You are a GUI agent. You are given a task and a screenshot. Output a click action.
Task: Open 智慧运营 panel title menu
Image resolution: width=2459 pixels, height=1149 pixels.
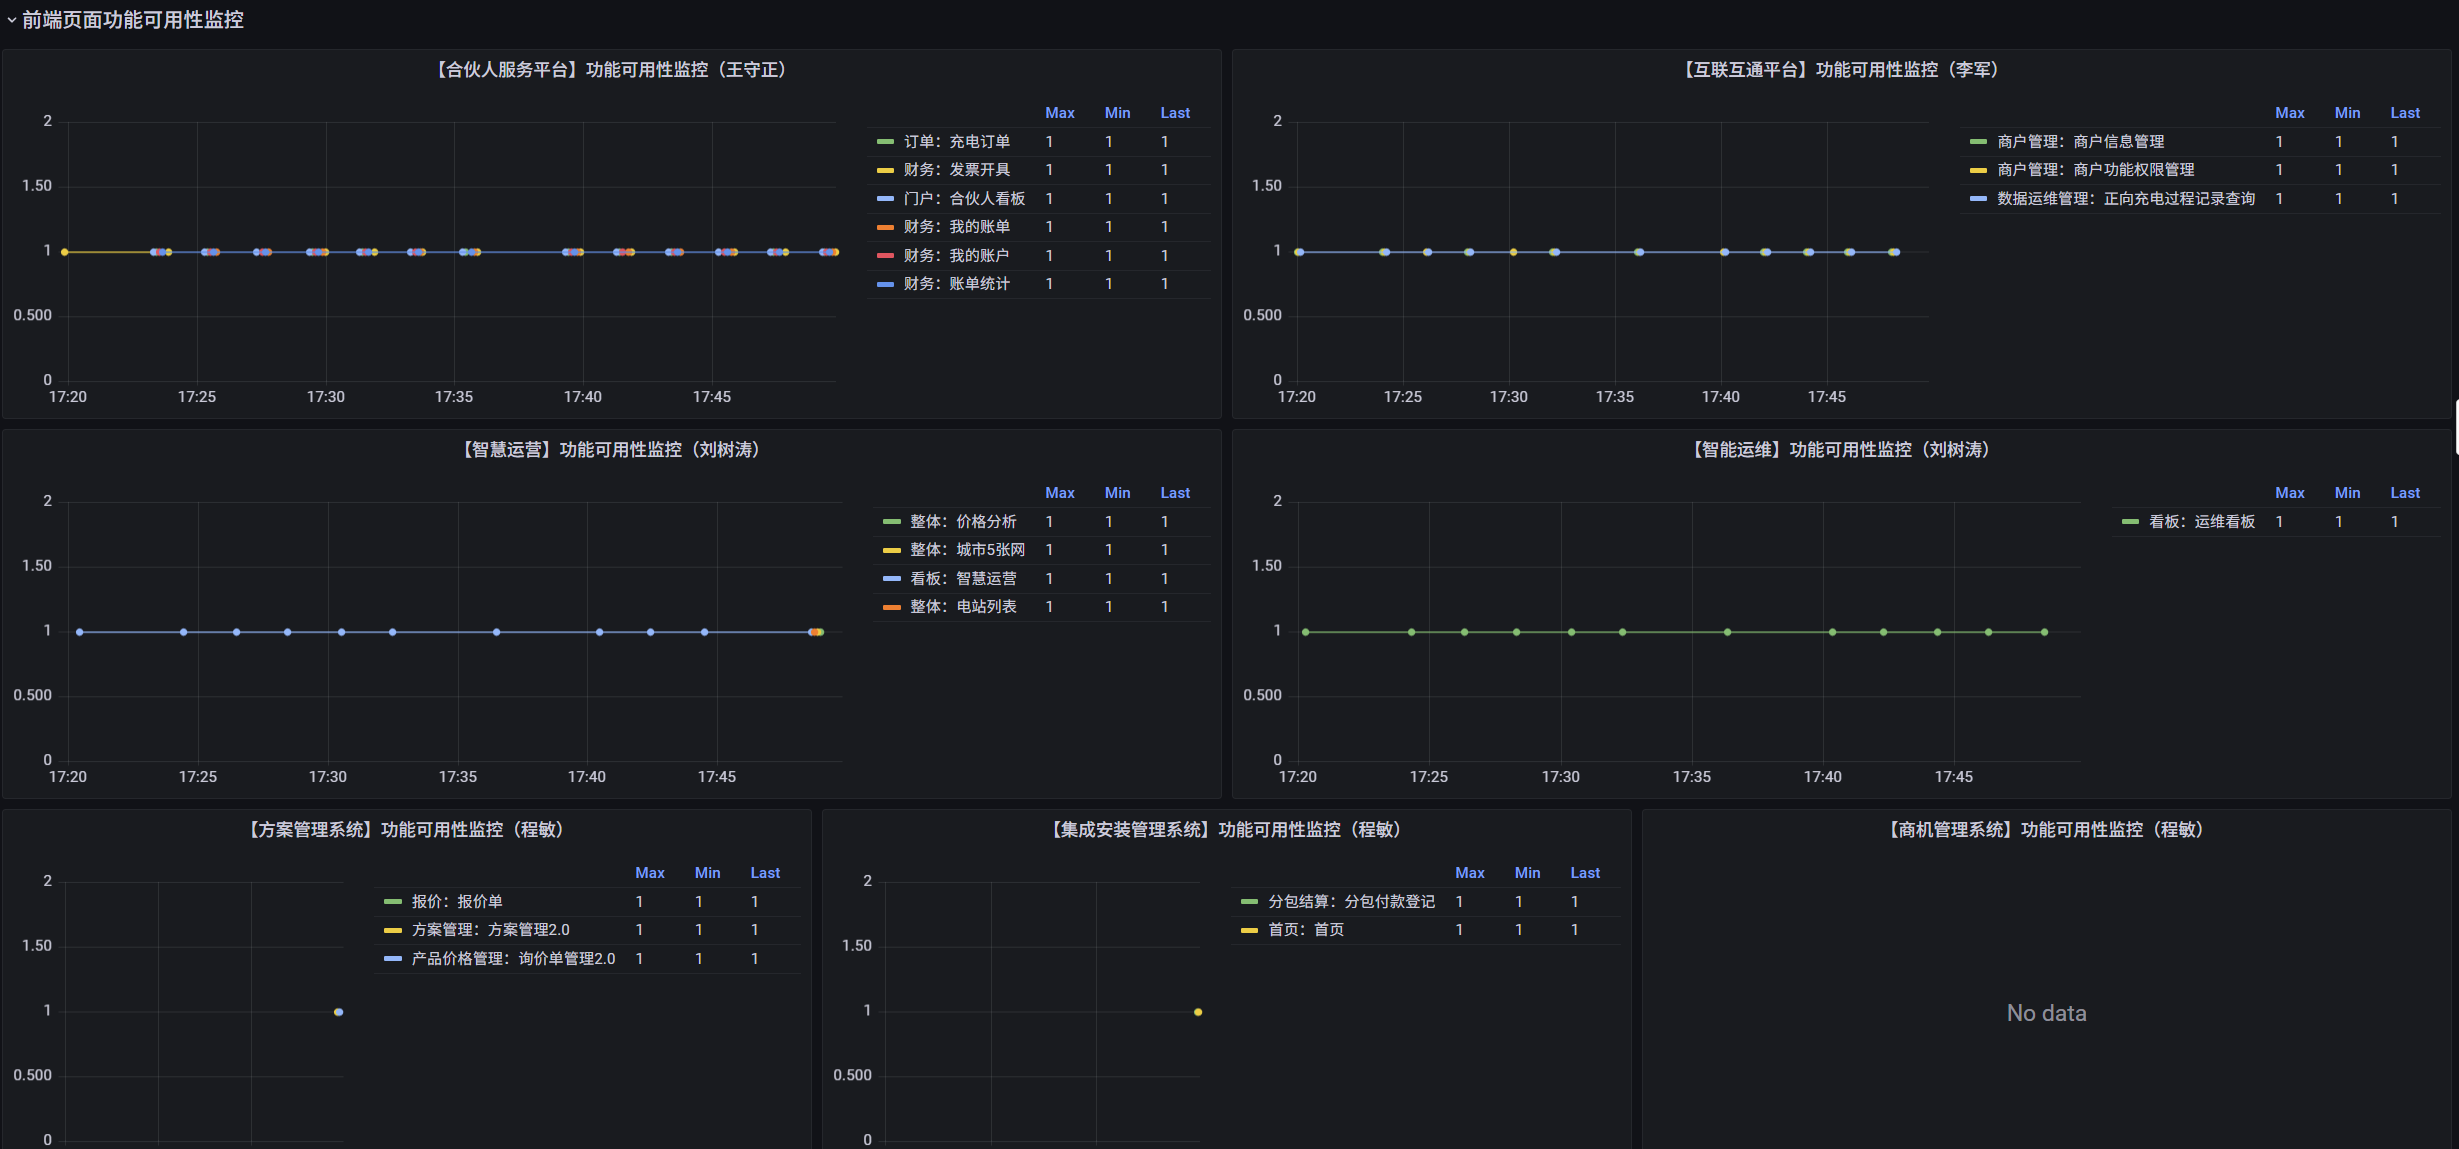(x=611, y=450)
